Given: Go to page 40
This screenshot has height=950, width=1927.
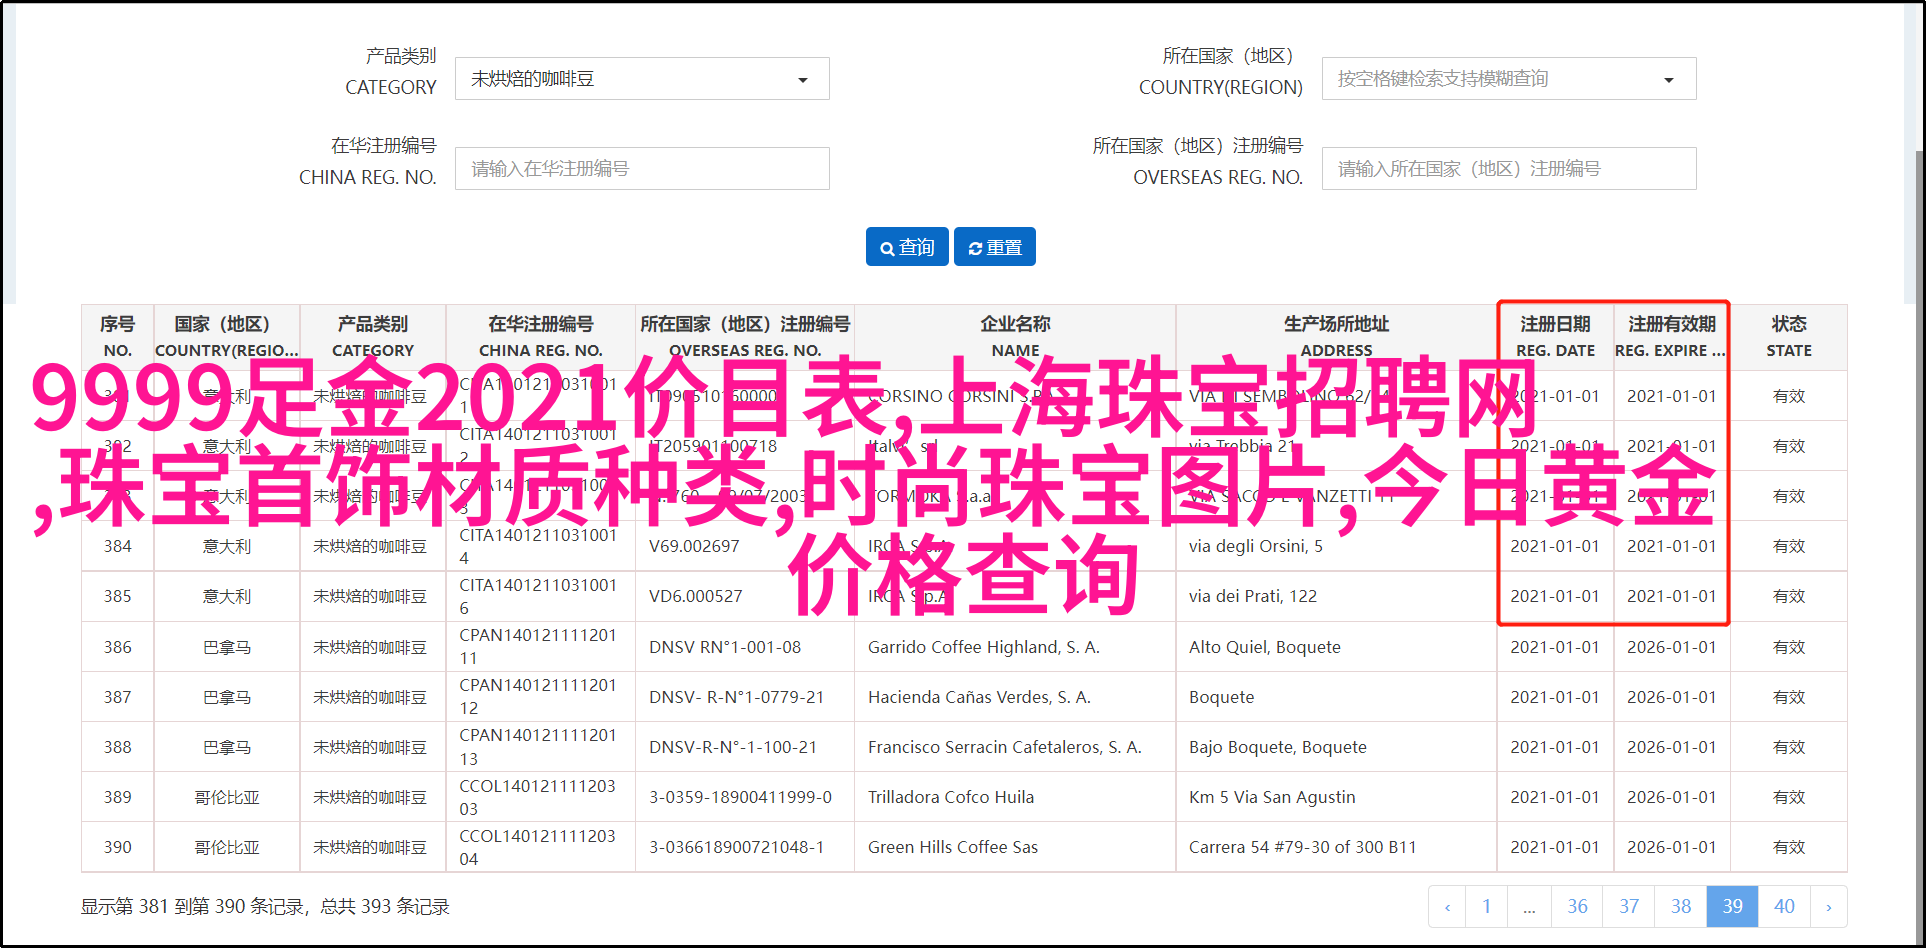Looking at the screenshot, I should coord(1784,907).
